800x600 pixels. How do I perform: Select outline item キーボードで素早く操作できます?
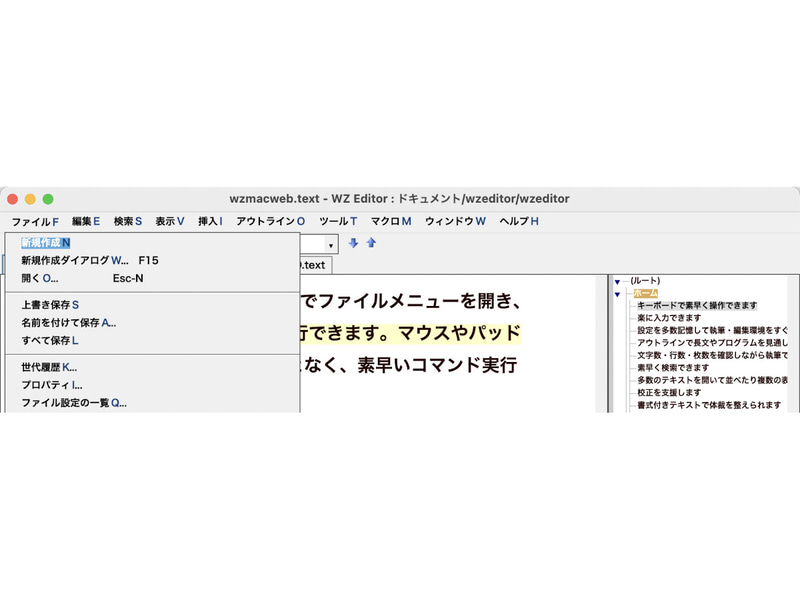click(697, 306)
